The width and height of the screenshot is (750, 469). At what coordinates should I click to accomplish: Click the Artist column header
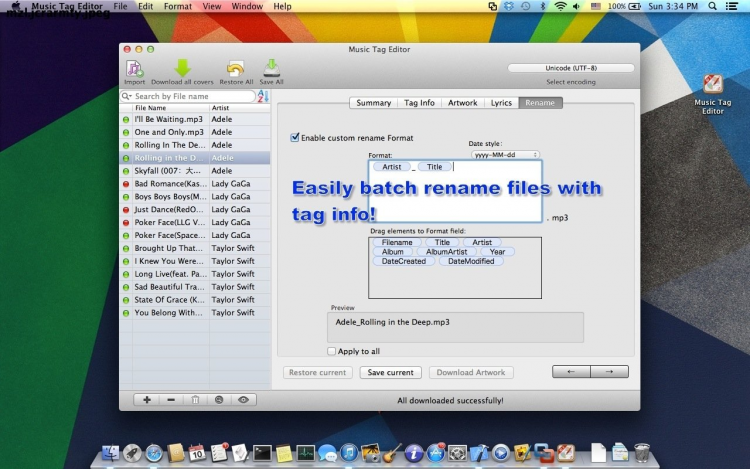(x=239, y=108)
